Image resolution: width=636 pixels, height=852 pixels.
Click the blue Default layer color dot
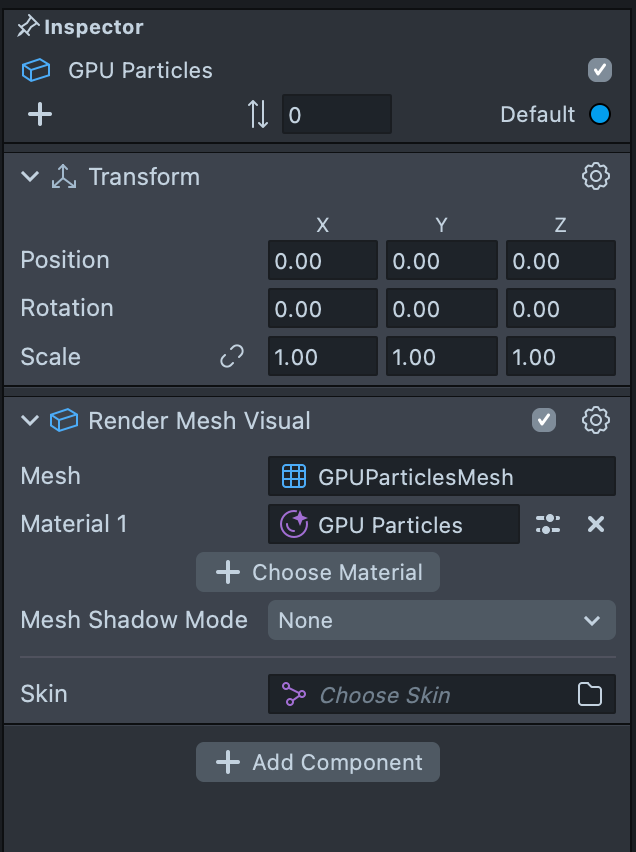(x=600, y=114)
